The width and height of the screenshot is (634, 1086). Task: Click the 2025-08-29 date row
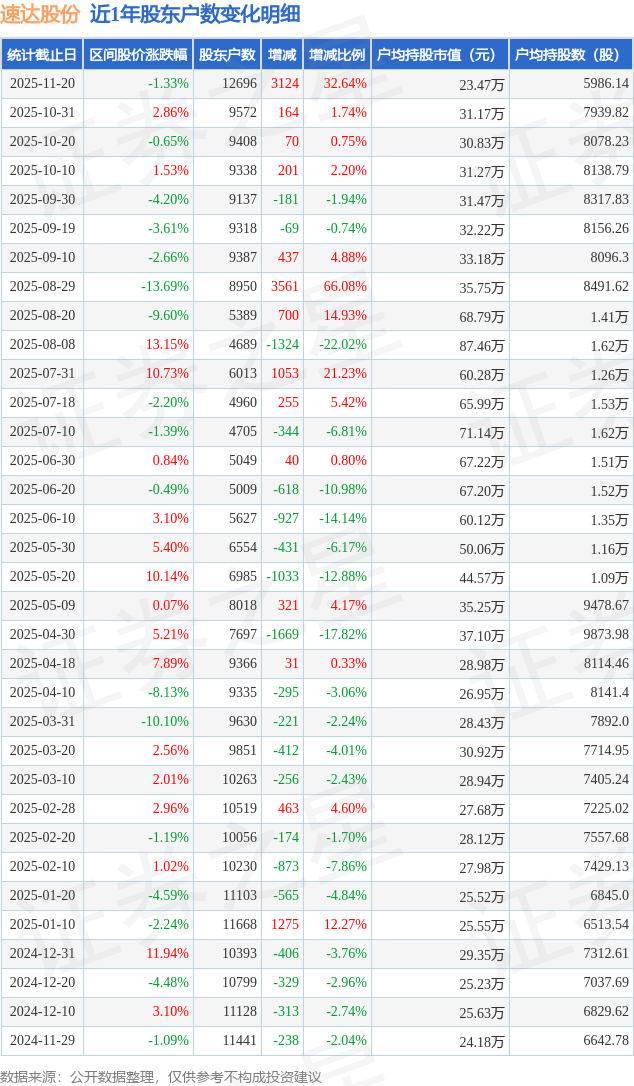click(42, 287)
